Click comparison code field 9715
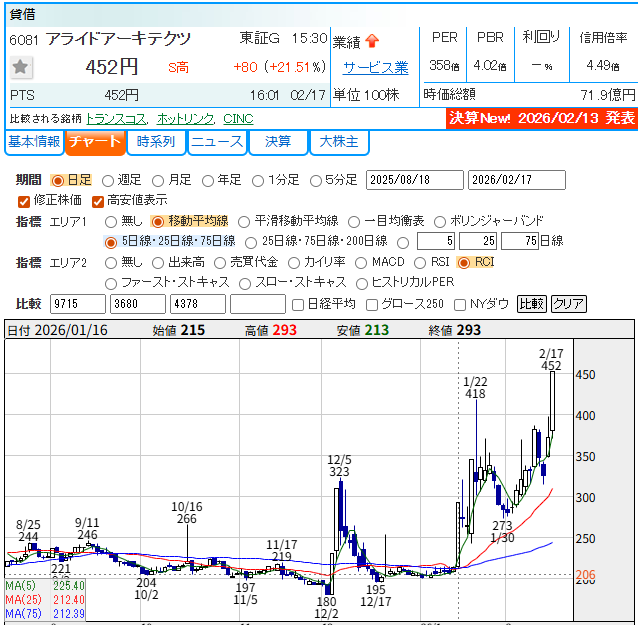 pyautogui.click(x=78, y=304)
